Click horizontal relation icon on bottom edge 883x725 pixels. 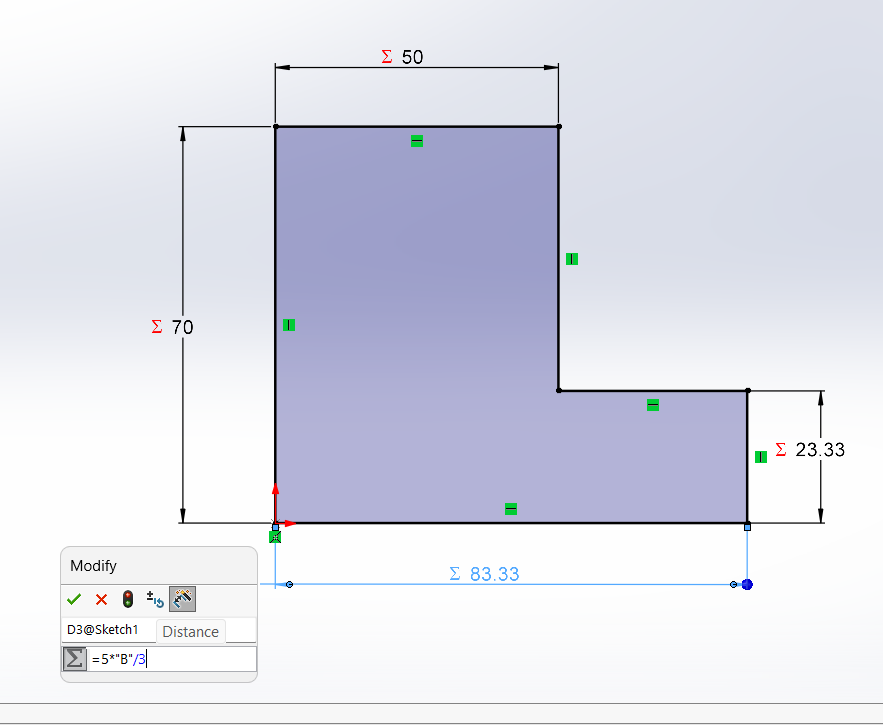[x=511, y=509]
